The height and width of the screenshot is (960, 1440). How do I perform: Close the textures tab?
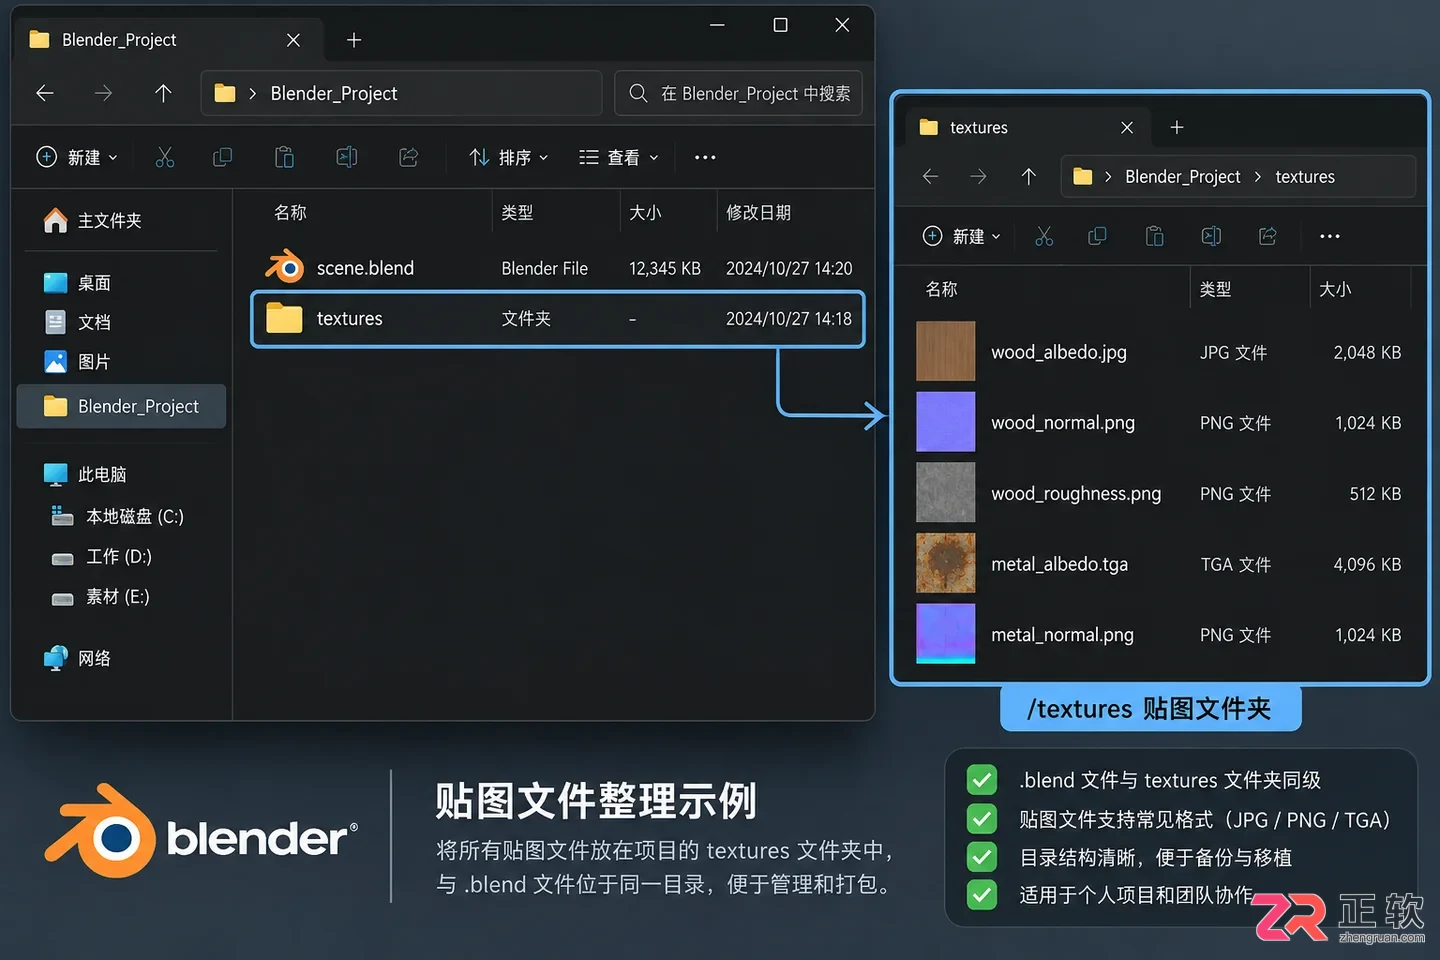pyautogui.click(x=1127, y=127)
